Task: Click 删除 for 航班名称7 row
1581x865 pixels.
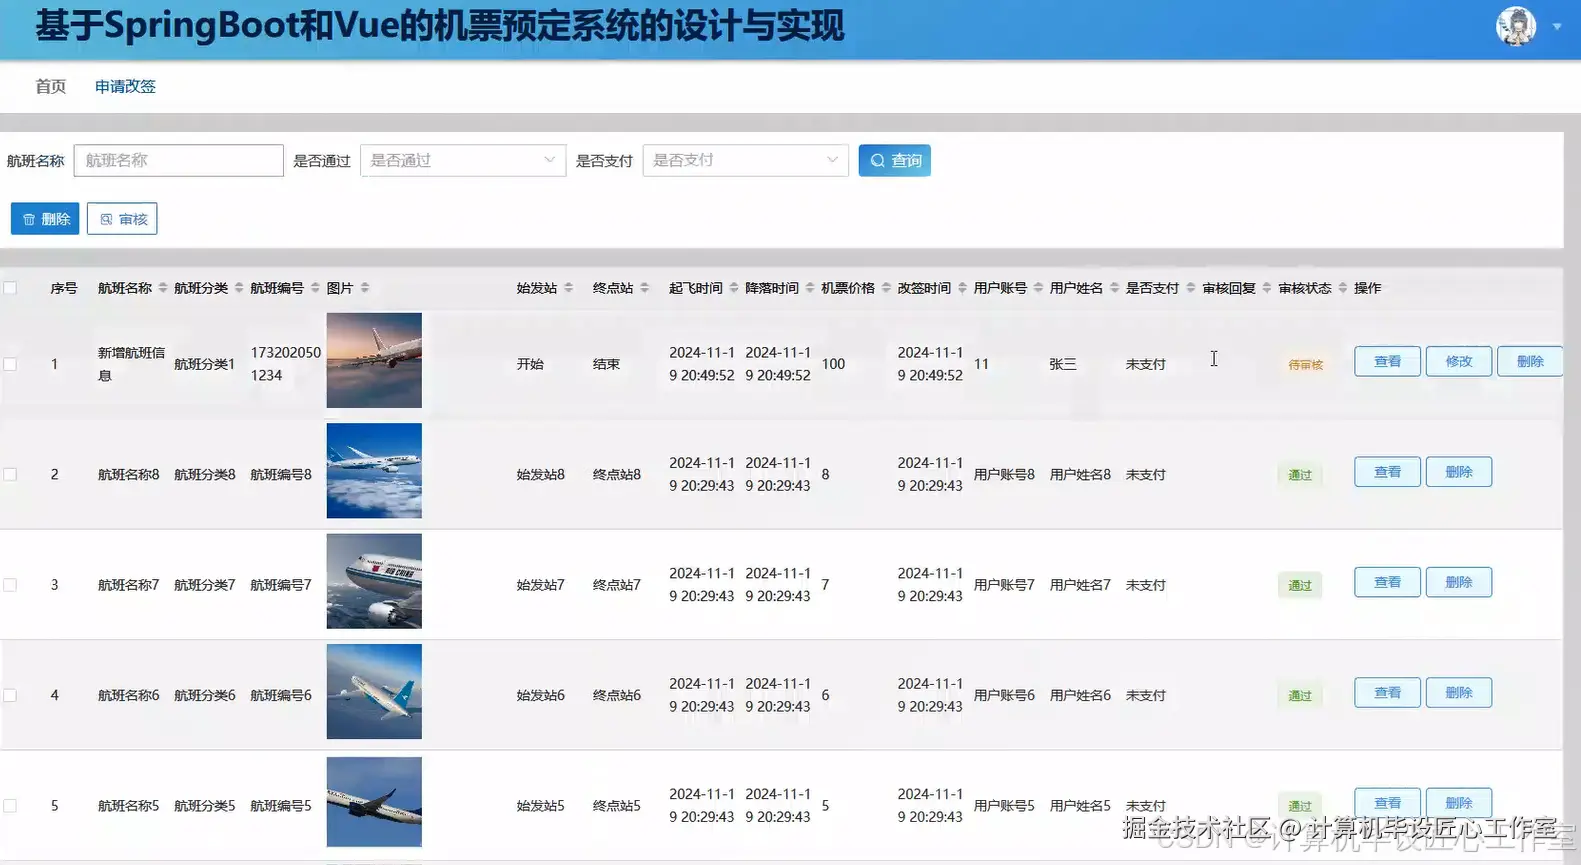Action: (x=1459, y=582)
